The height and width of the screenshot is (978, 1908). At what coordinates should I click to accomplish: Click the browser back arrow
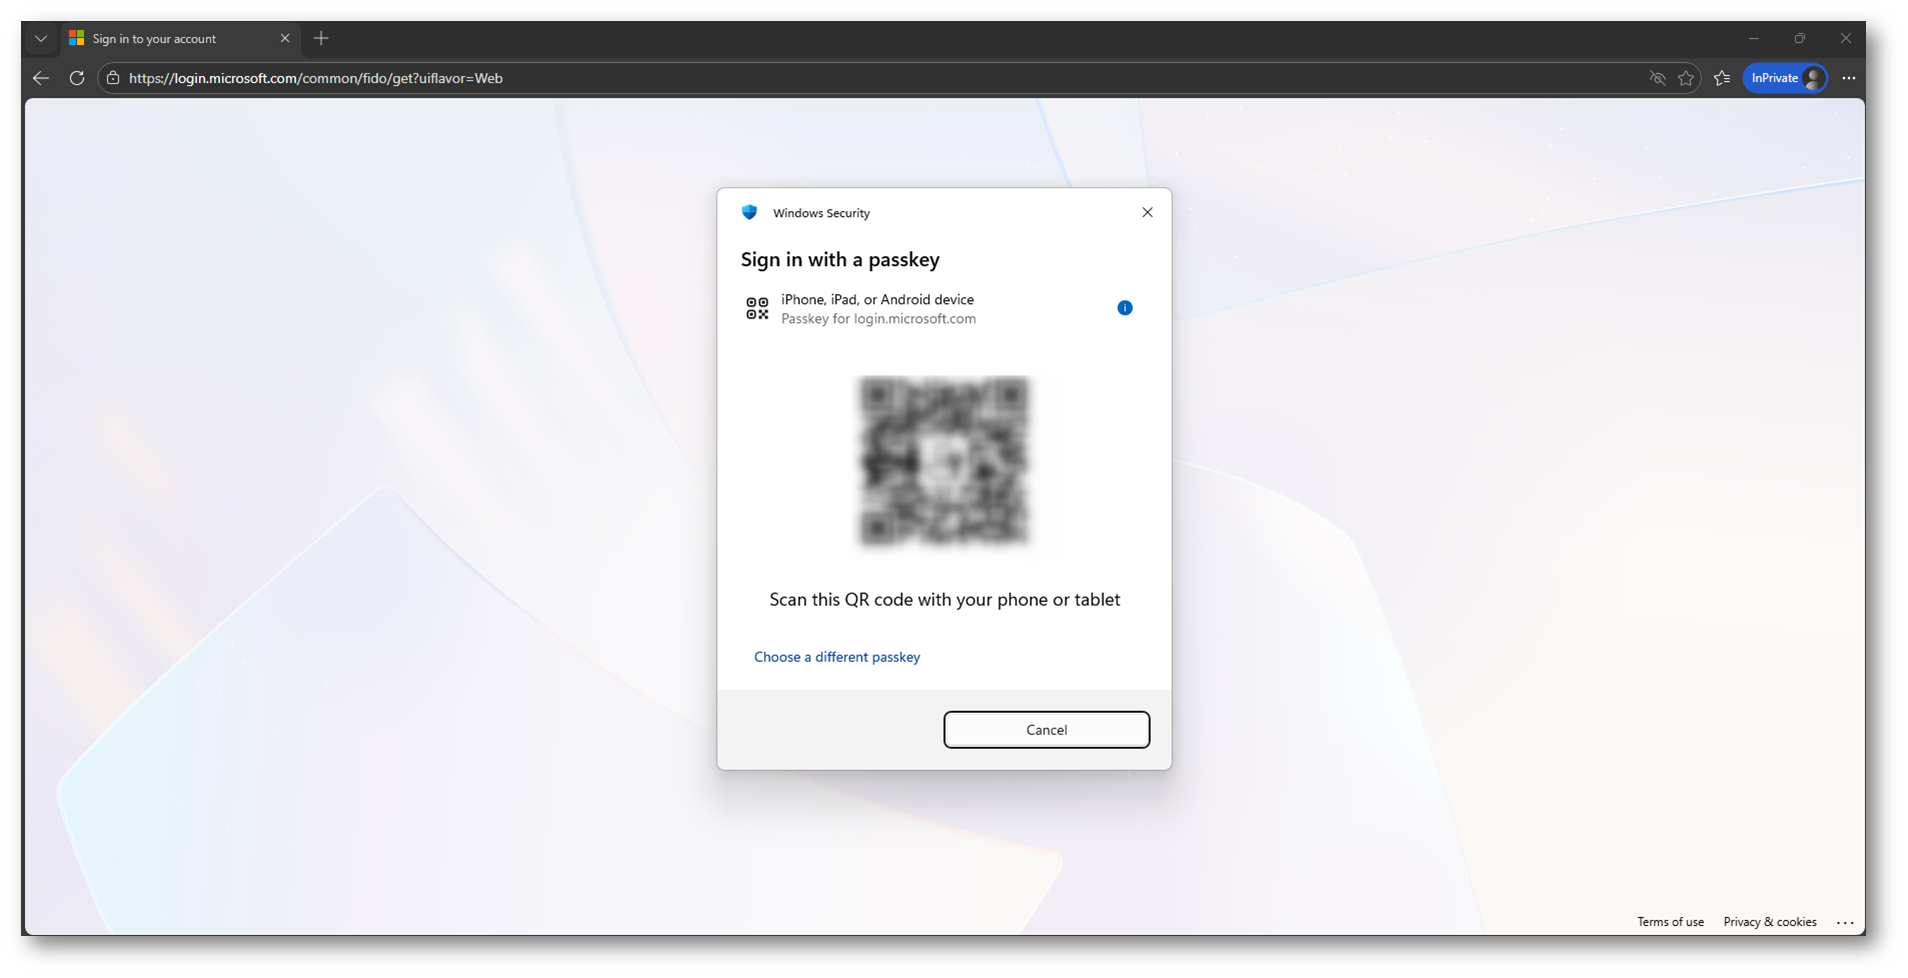point(41,78)
